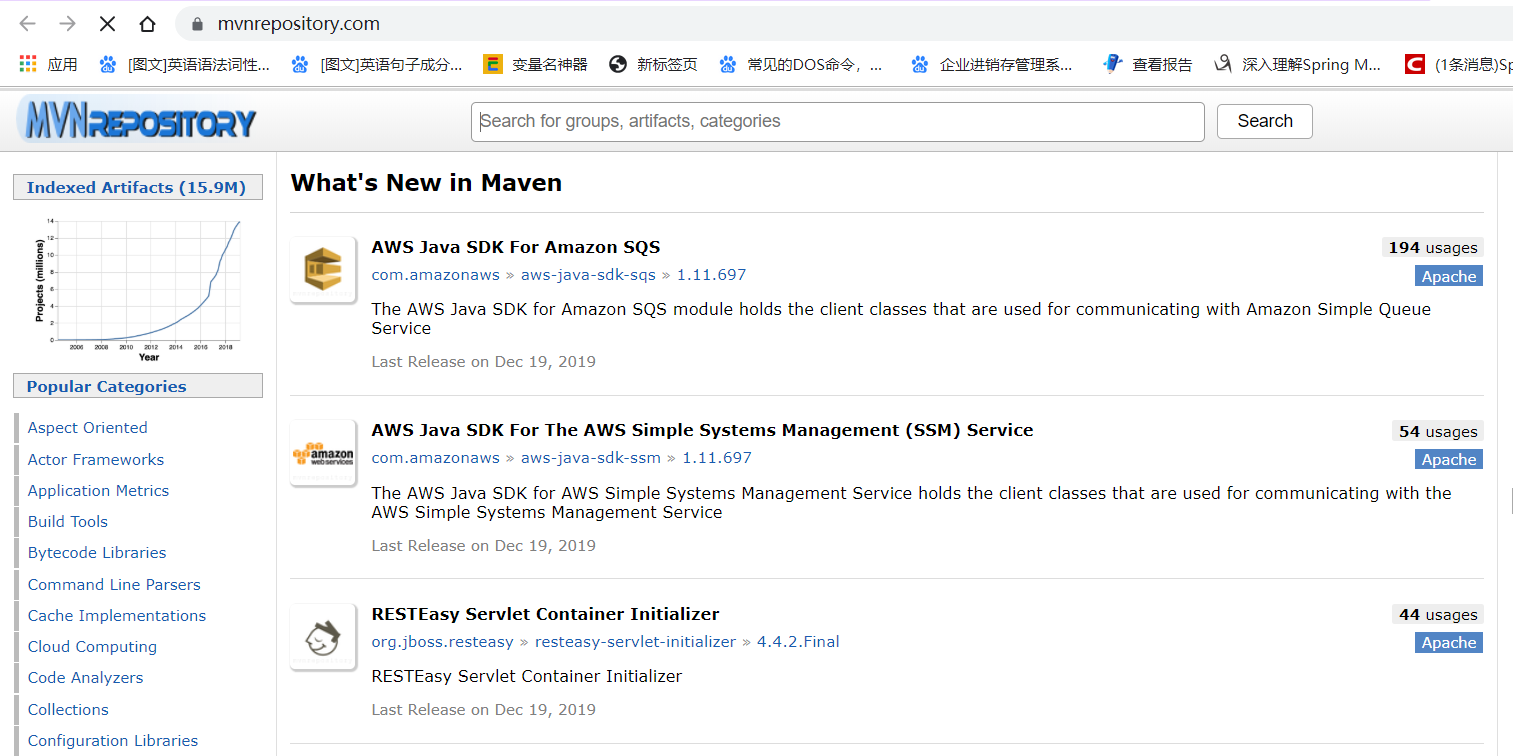Open version 1.11.697 of aws-java-sdk-sqs
Viewport: 1513px width, 756px height.
711,274
